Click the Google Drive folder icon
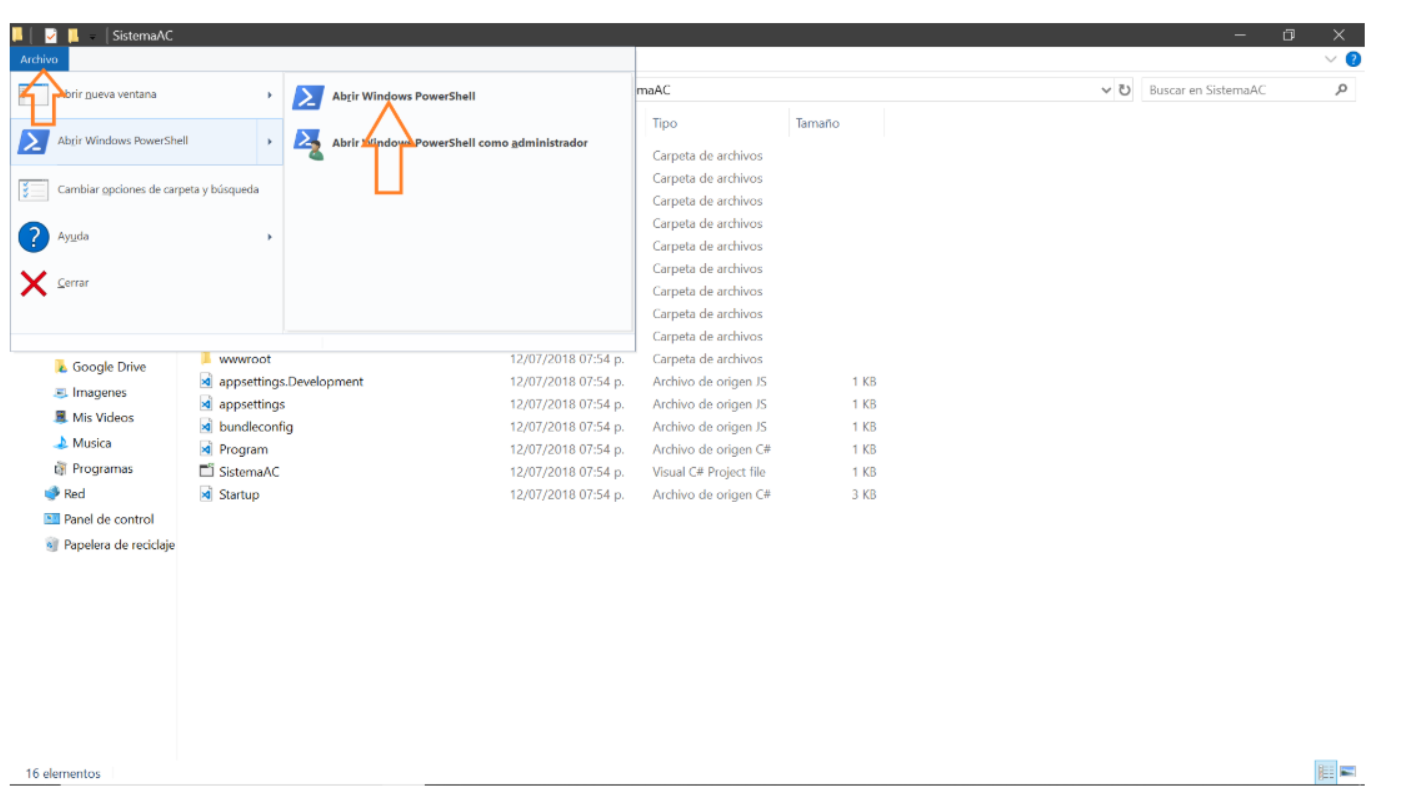Viewport: 1402px width, 796px height. [61, 367]
